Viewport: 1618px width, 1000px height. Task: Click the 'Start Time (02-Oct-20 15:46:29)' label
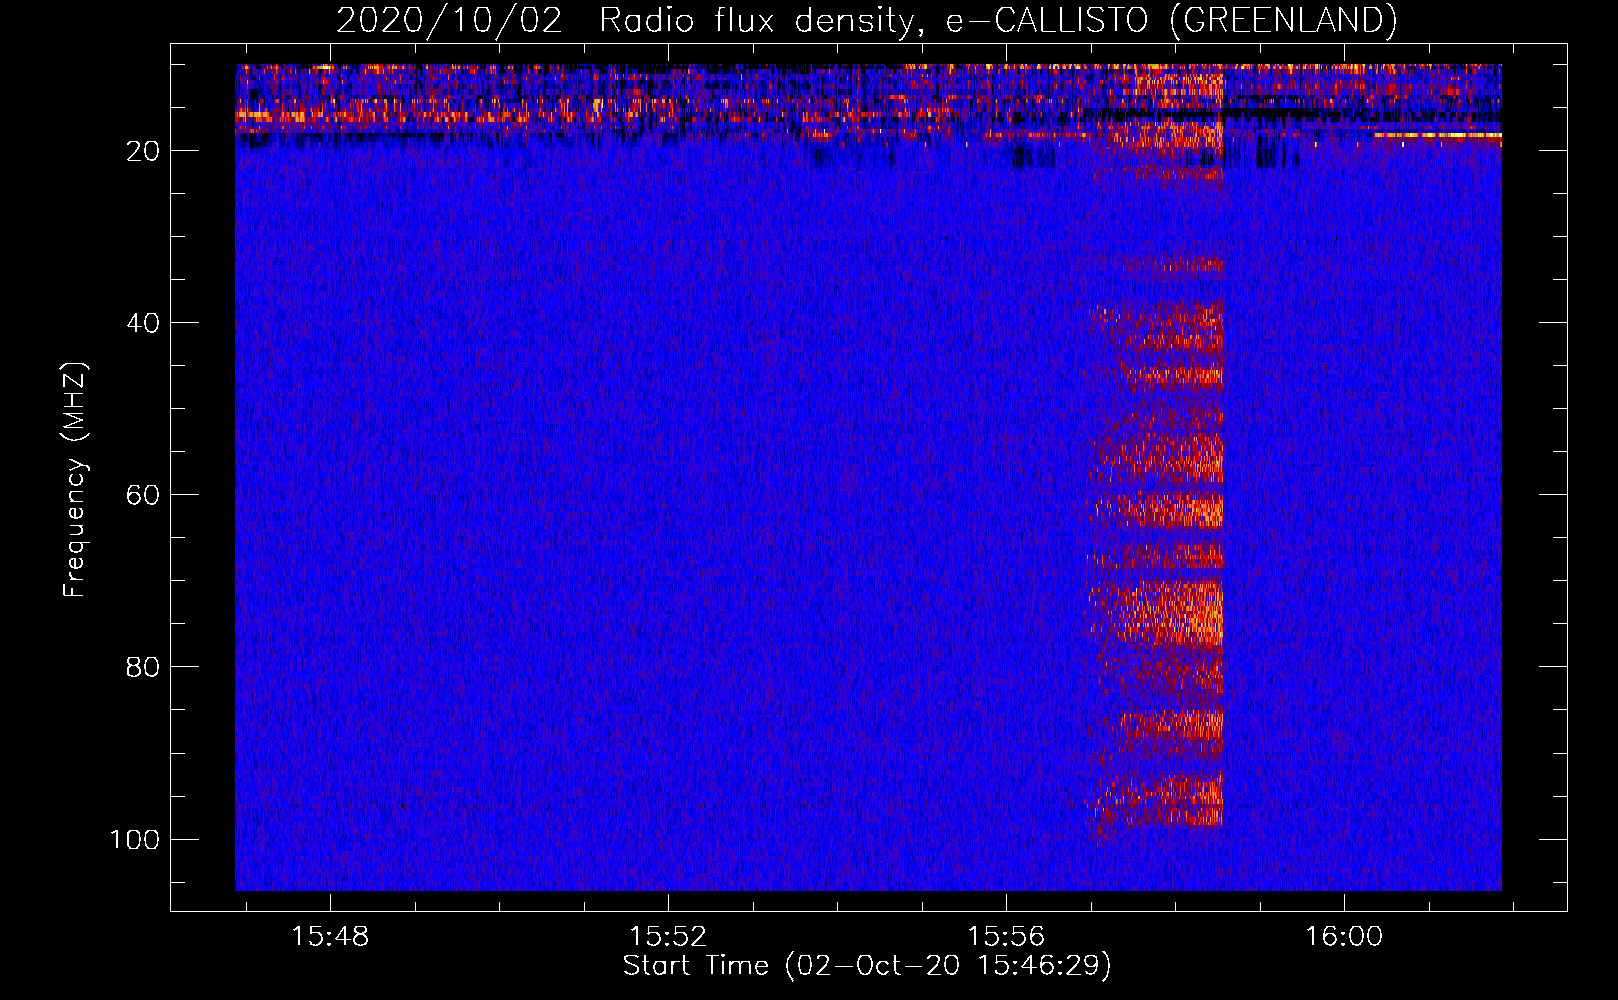pos(867,966)
